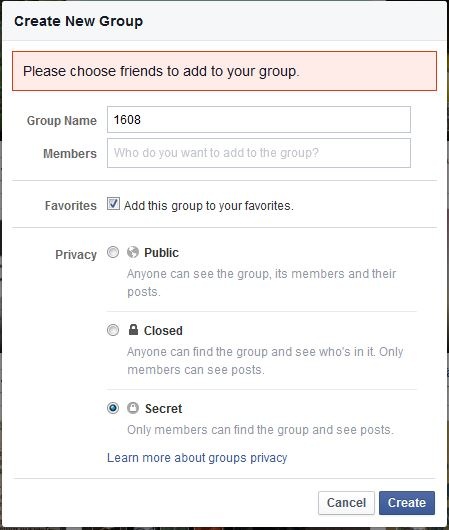Screen dimensions: 449x530
Task: Click the globe icon beside Public
Action: click(x=133, y=252)
